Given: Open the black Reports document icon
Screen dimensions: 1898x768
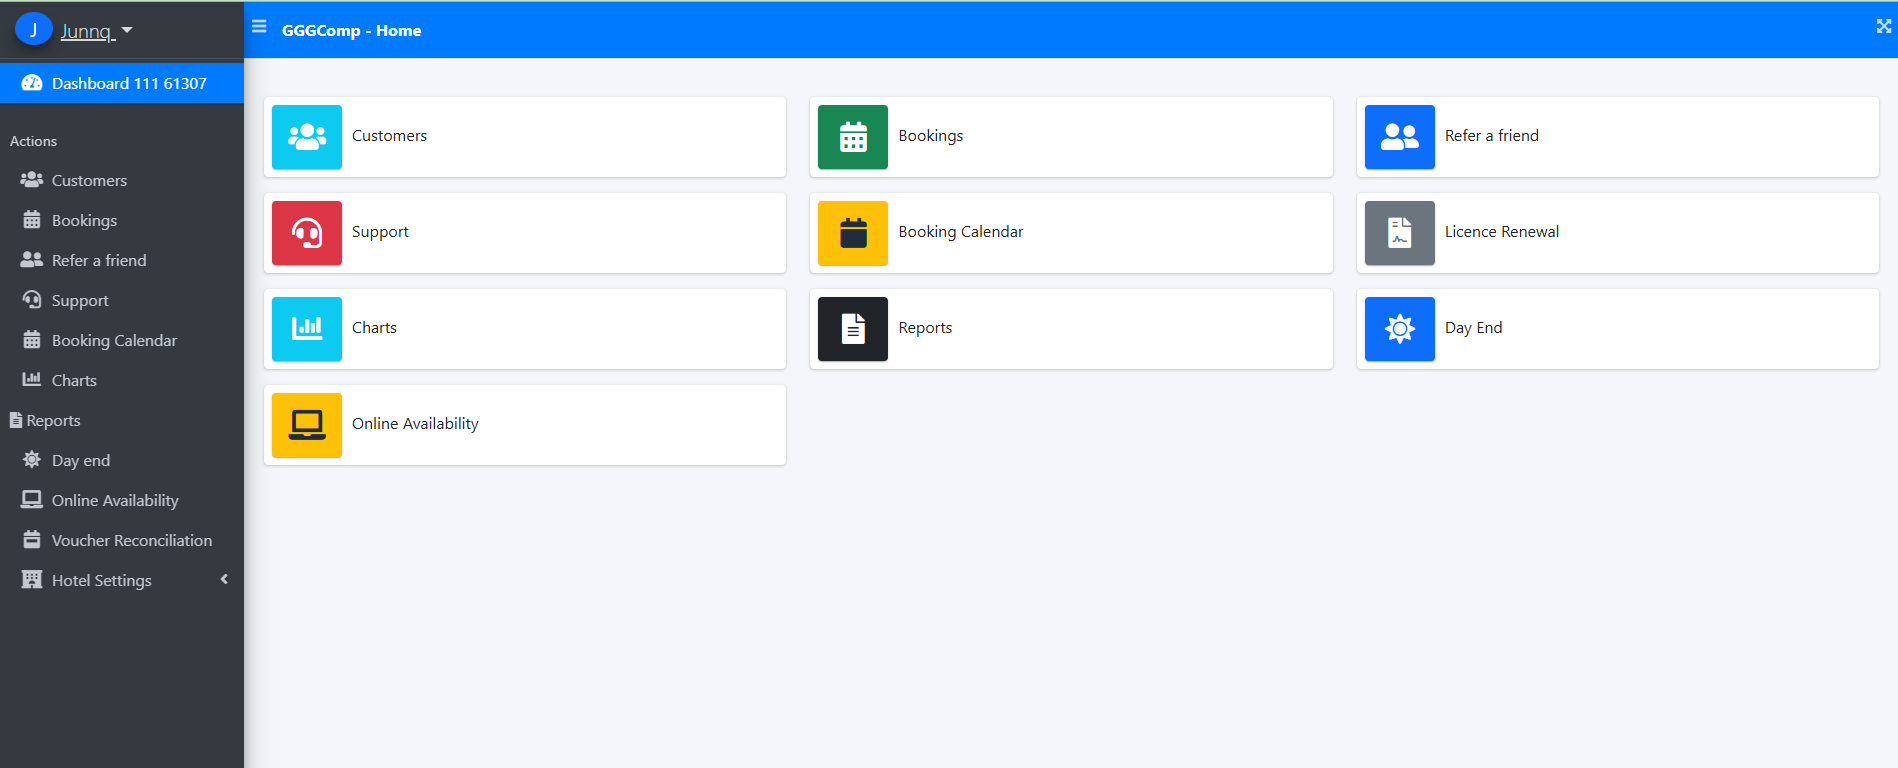Looking at the screenshot, I should [x=852, y=329].
